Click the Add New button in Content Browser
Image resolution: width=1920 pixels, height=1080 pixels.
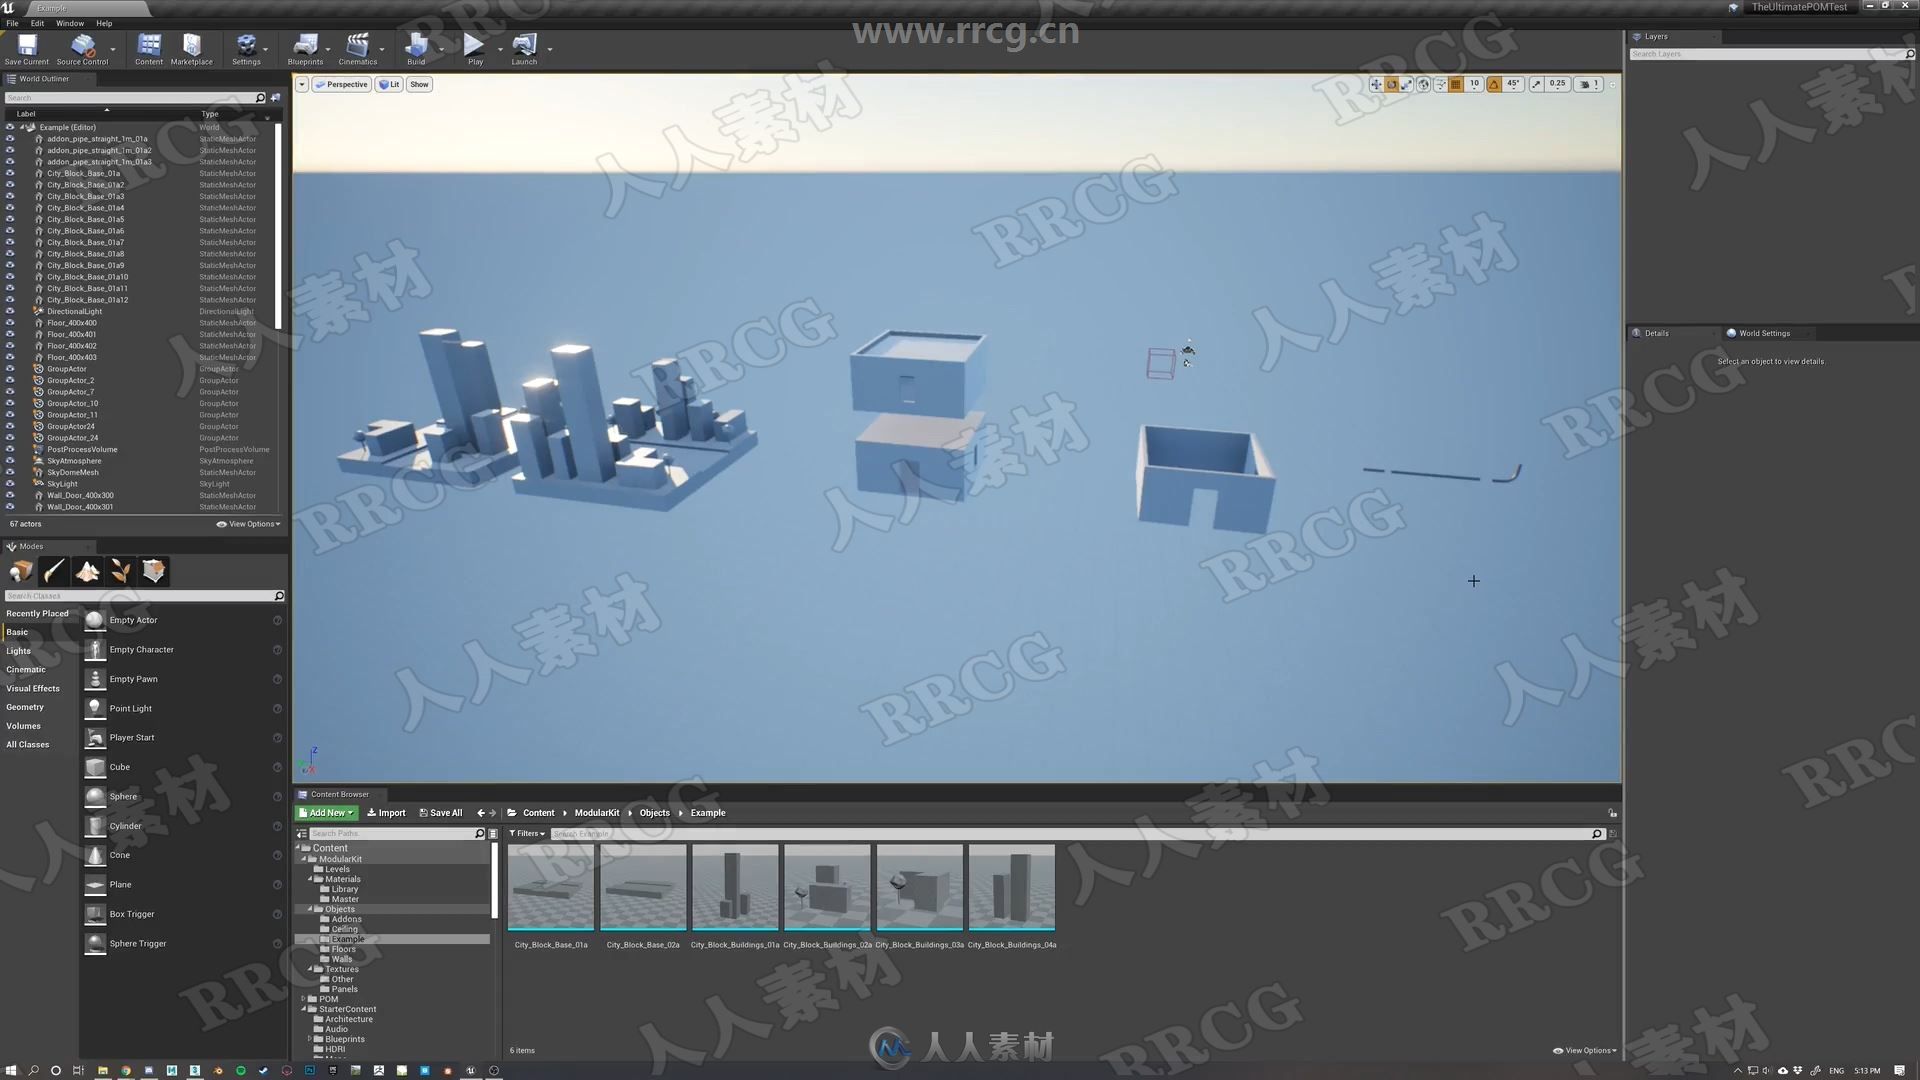coord(326,812)
